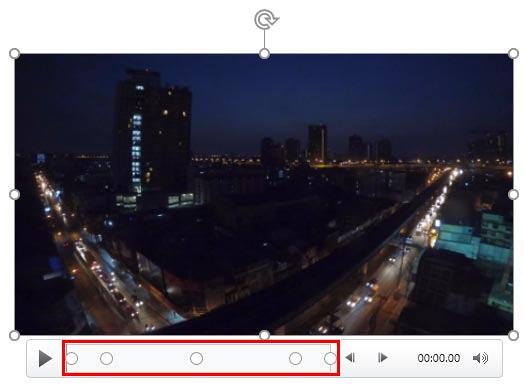Viewport: 524px width, 390px height.
Task: Click the top-middle sizing handle
Action: (264, 53)
